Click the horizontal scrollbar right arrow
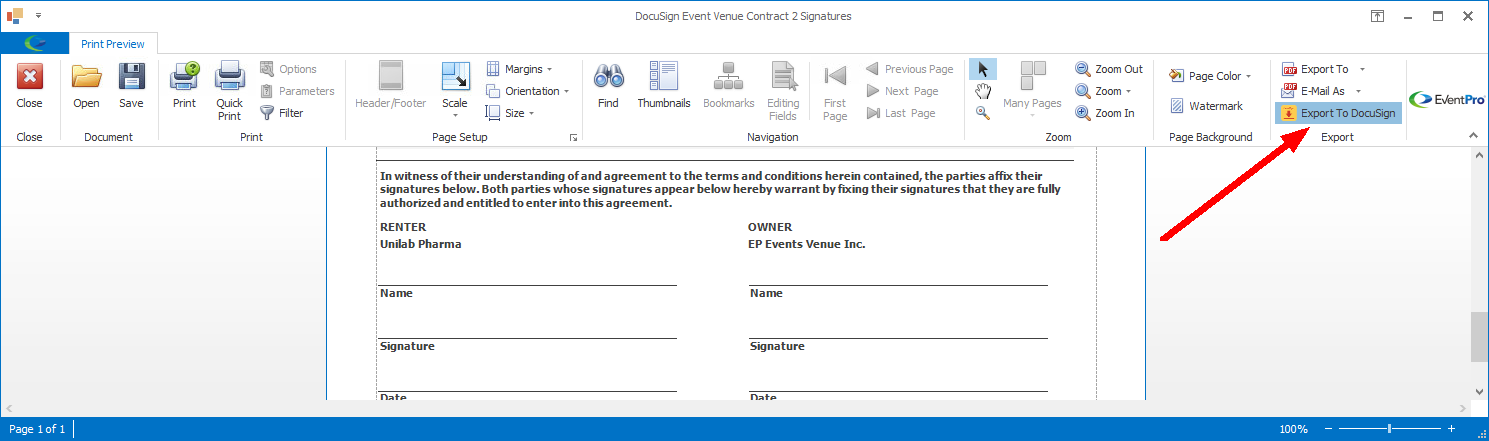This screenshot has width=1489, height=441. pos(1465,408)
